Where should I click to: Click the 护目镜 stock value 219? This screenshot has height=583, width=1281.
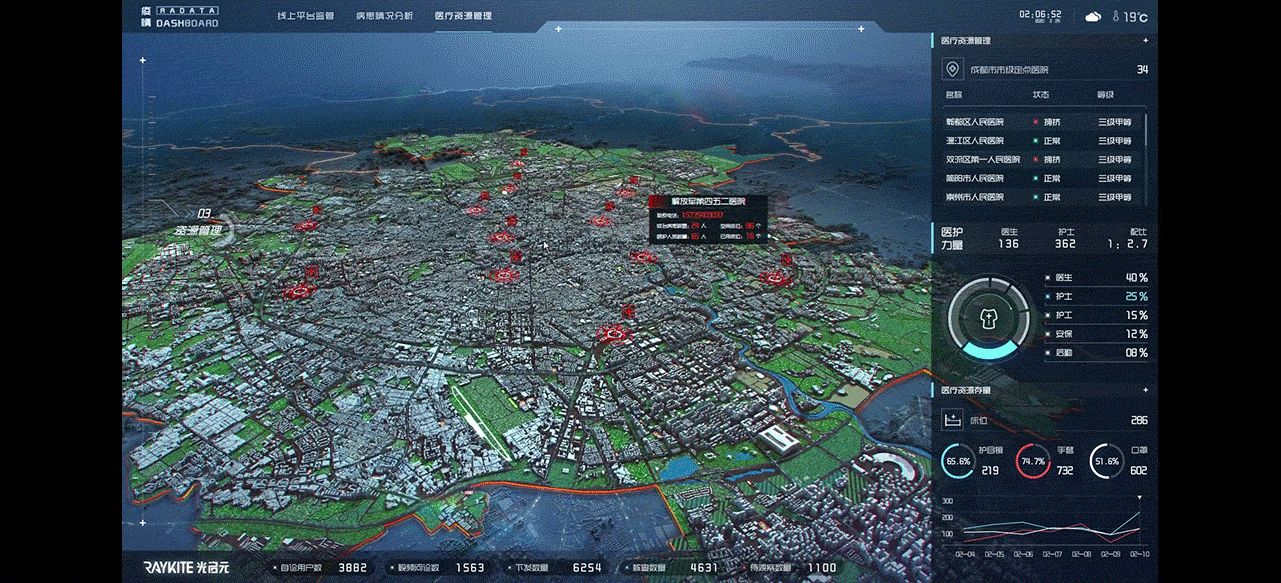(x=990, y=470)
